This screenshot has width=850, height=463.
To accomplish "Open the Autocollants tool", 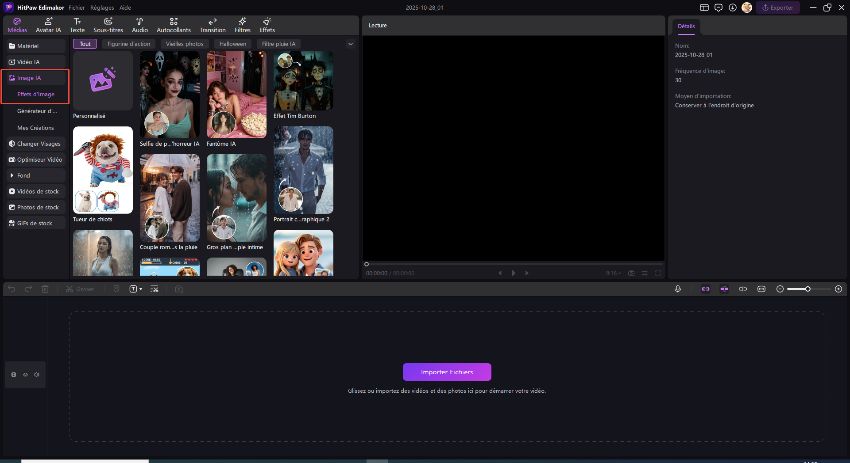I will (x=173, y=25).
